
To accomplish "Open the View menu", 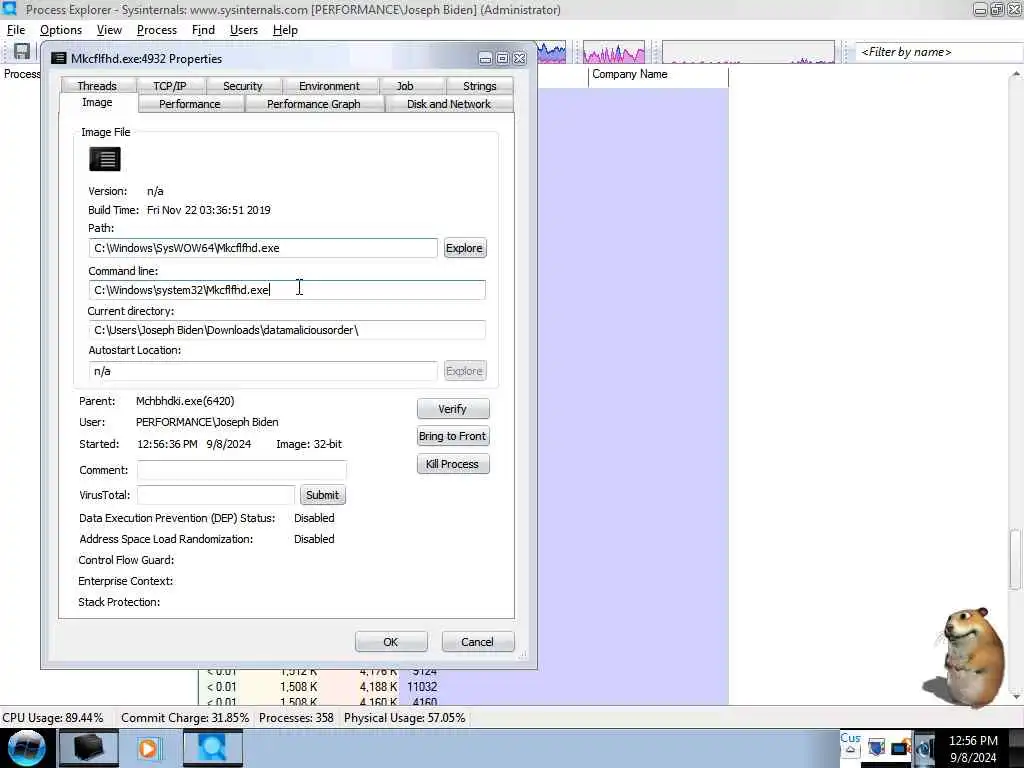I will 109,30.
